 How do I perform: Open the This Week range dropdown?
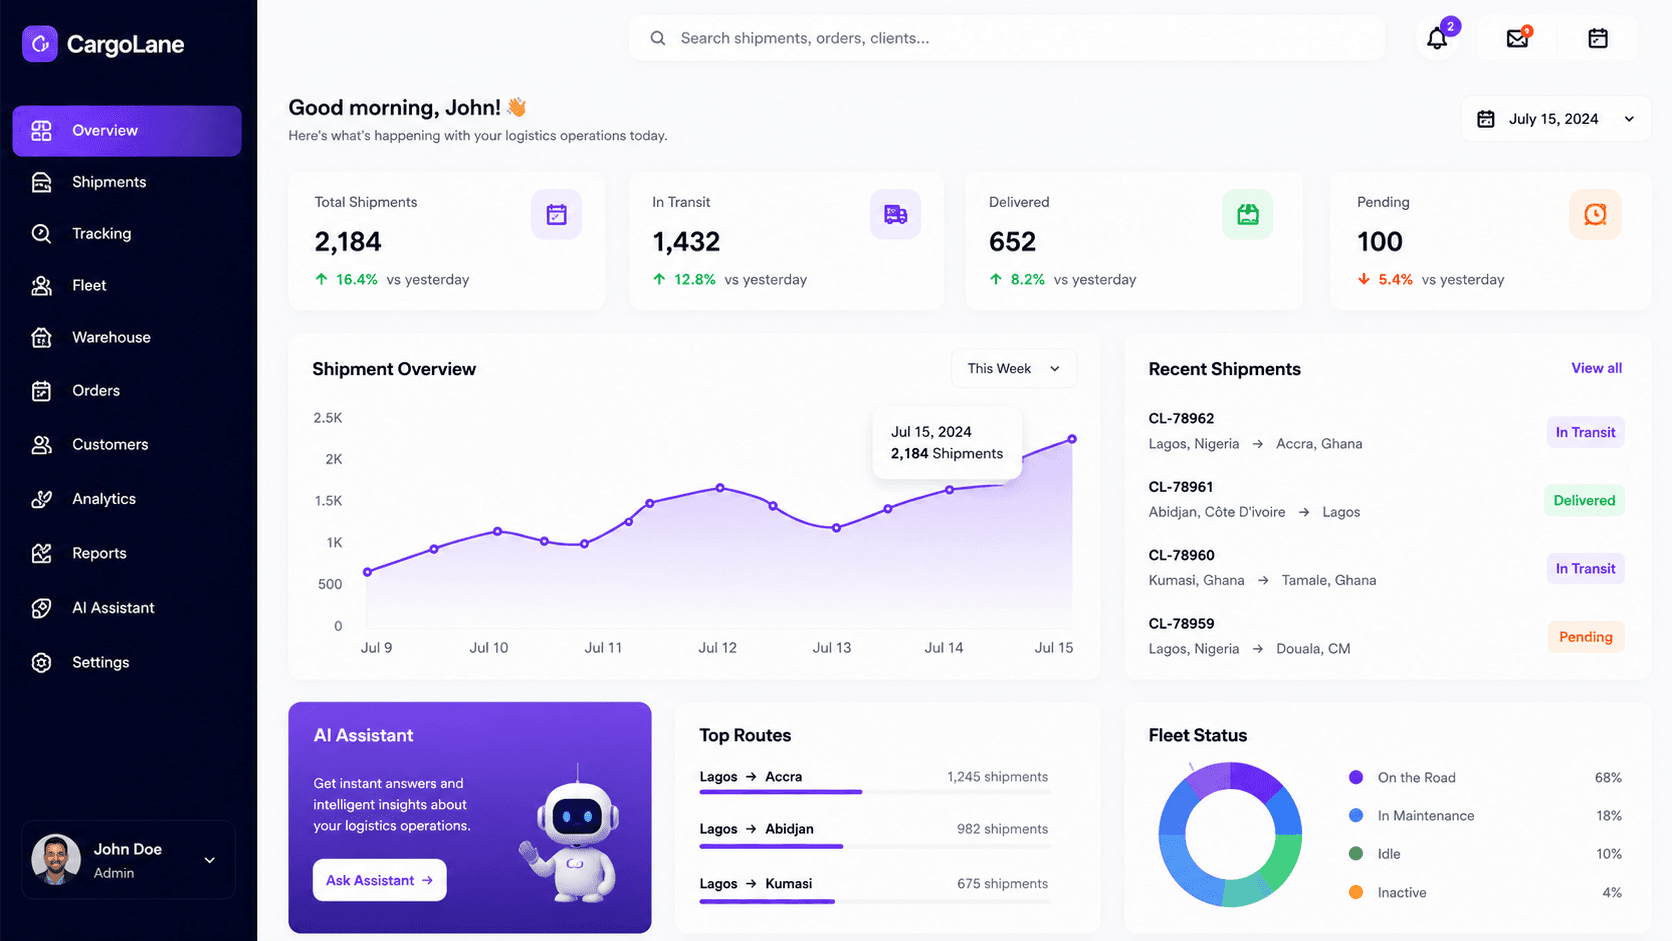1014,368
